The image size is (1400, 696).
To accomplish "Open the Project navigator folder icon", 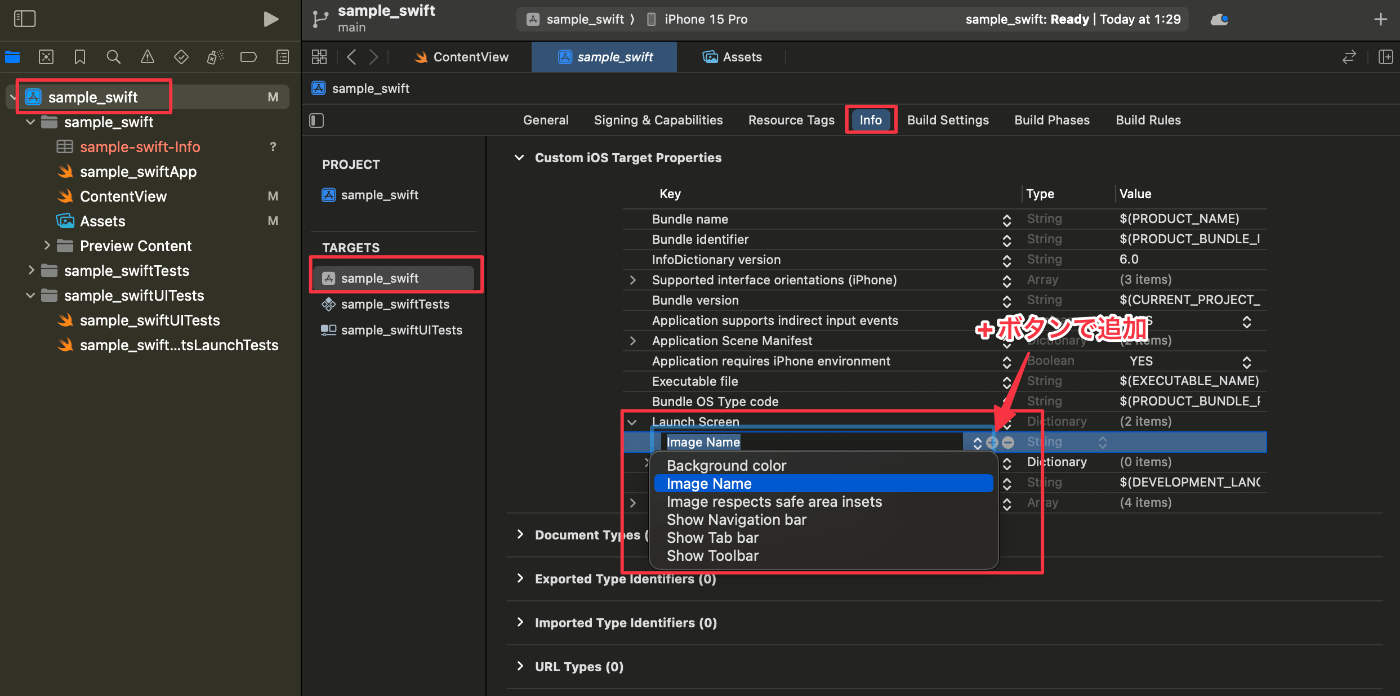I will pos(12,57).
